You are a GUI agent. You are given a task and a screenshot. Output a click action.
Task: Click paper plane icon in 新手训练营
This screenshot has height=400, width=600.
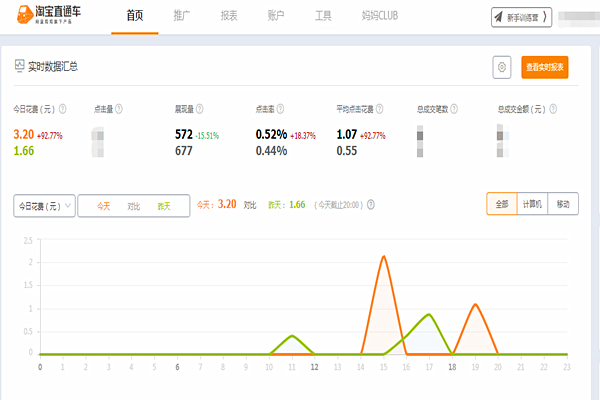pyautogui.click(x=498, y=17)
